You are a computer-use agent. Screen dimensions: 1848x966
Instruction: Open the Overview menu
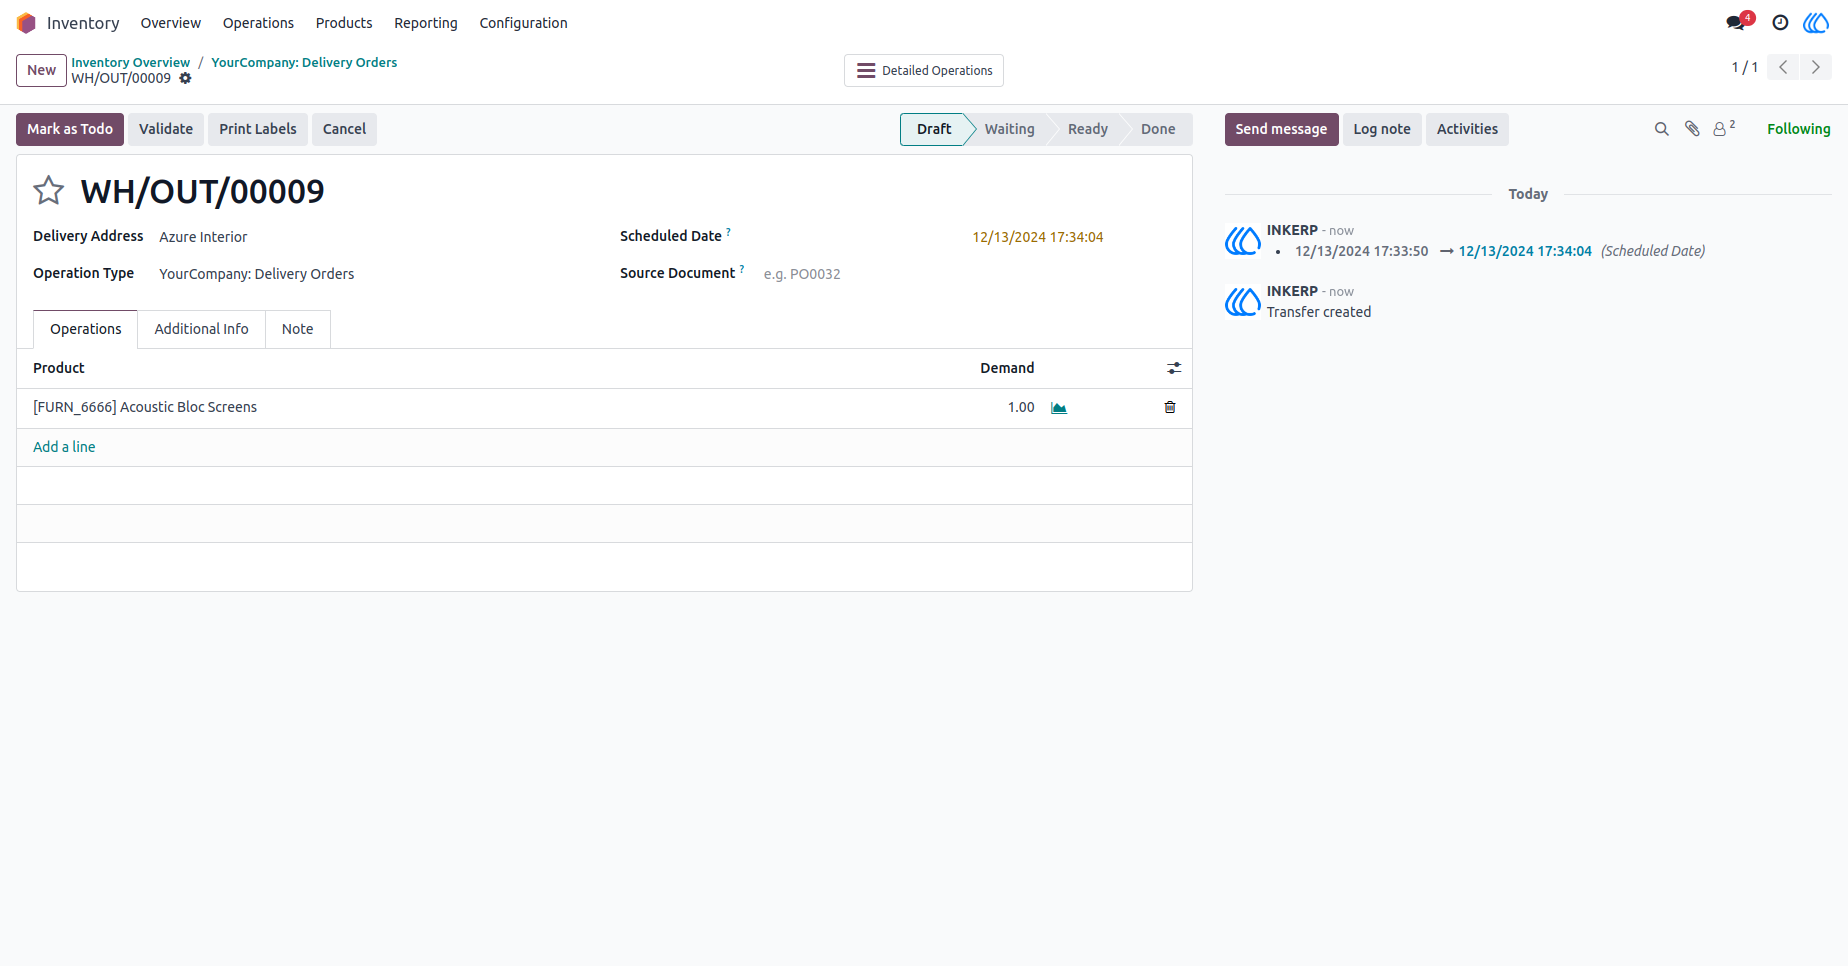point(170,23)
